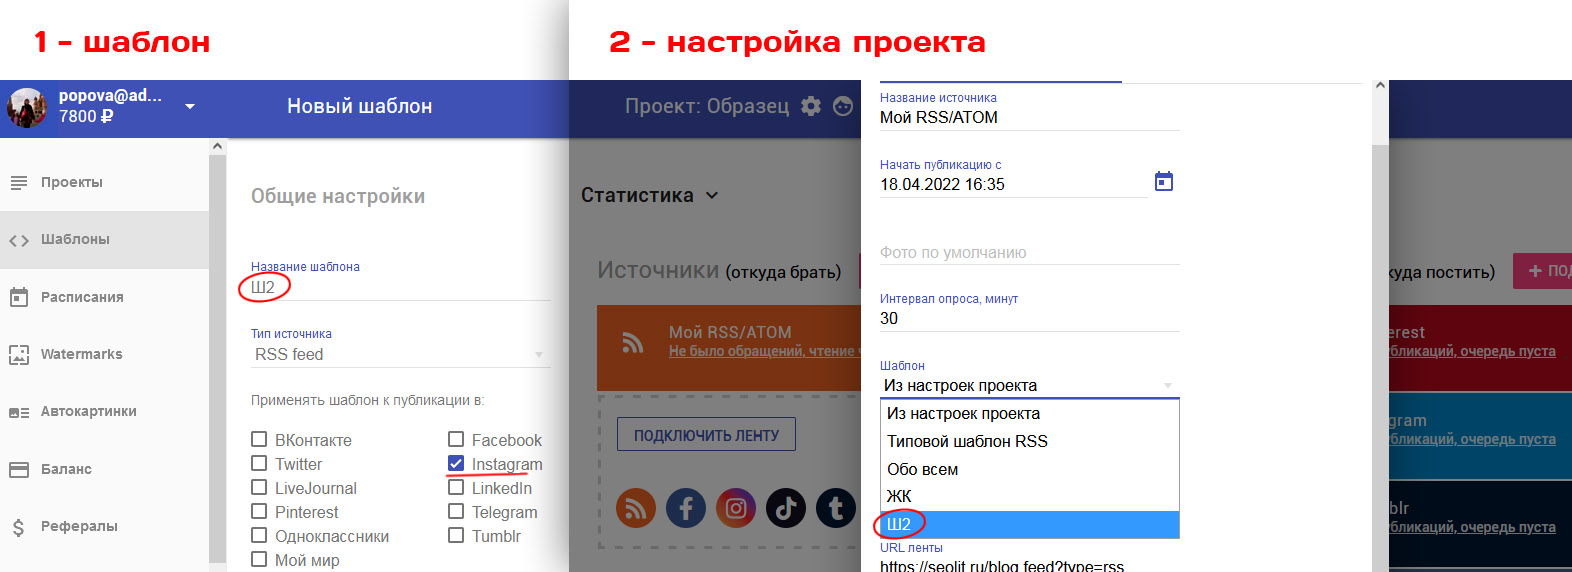Expand the Статистика section chevron
Image resolution: width=1572 pixels, height=572 pixels.
coord(712,196)
